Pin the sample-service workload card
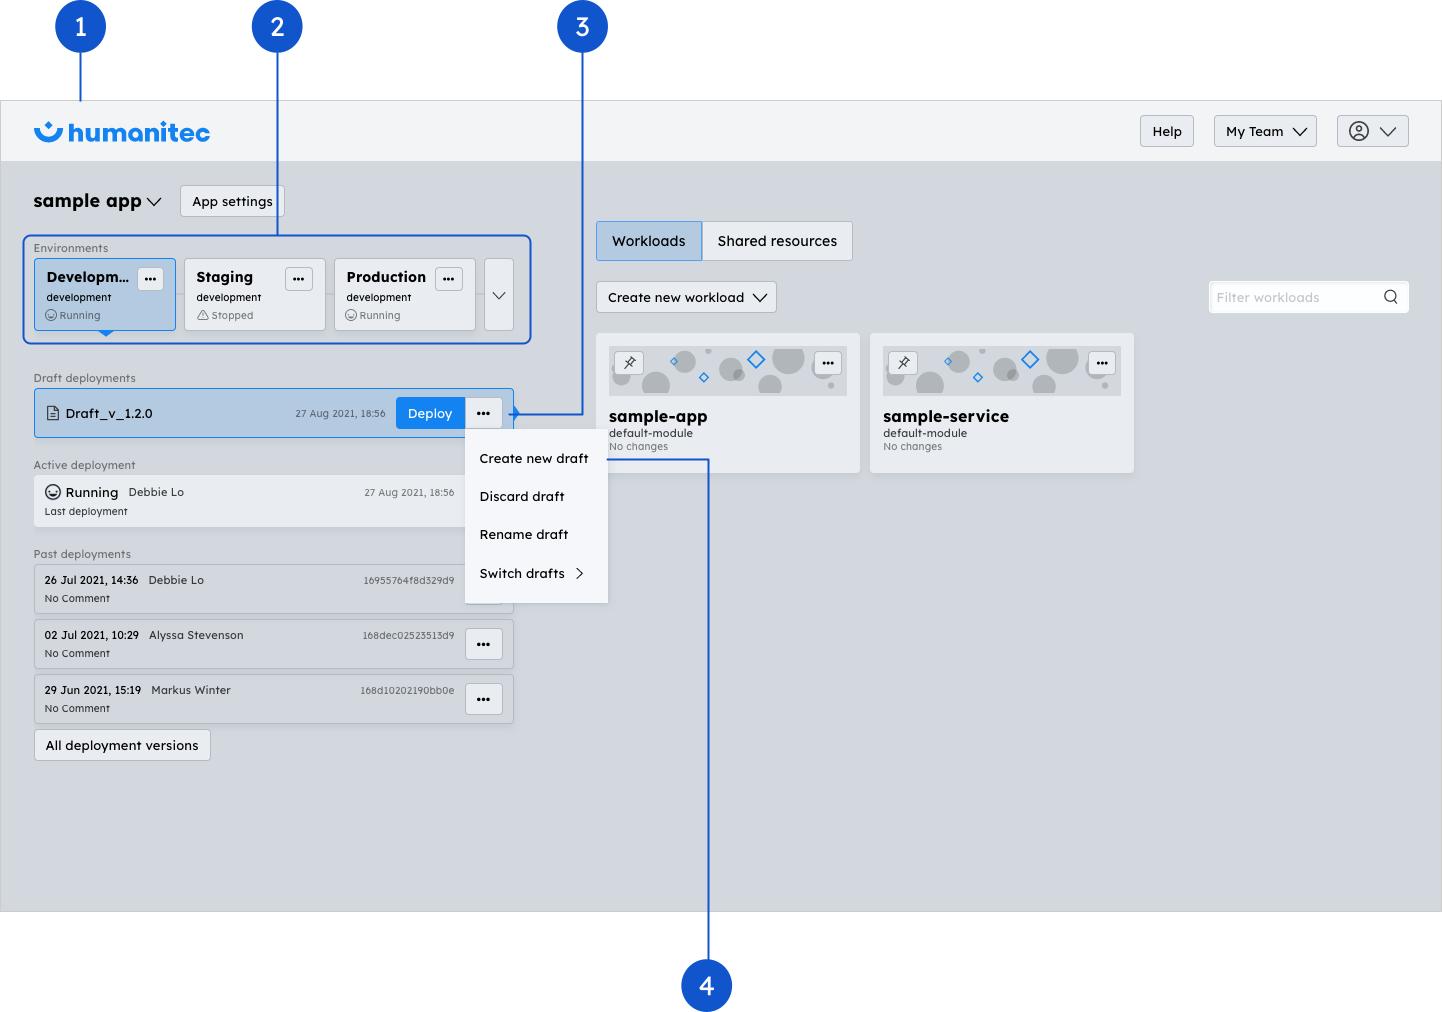 [x=903, y=363]
